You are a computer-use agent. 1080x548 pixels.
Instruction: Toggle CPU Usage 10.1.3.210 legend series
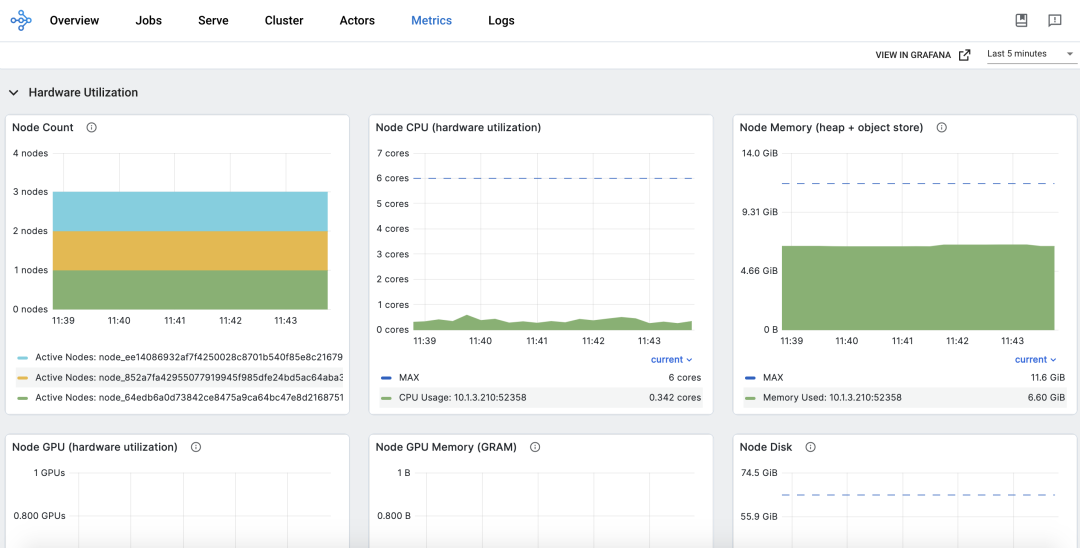tap(462, 398)
